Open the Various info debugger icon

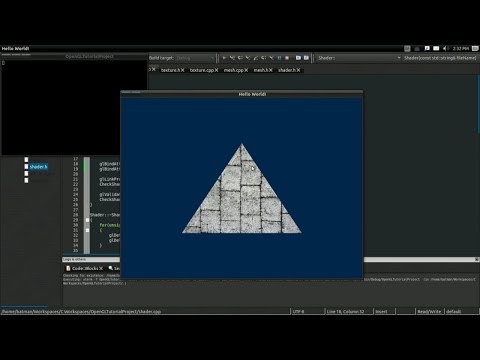(x=306, y=58)
